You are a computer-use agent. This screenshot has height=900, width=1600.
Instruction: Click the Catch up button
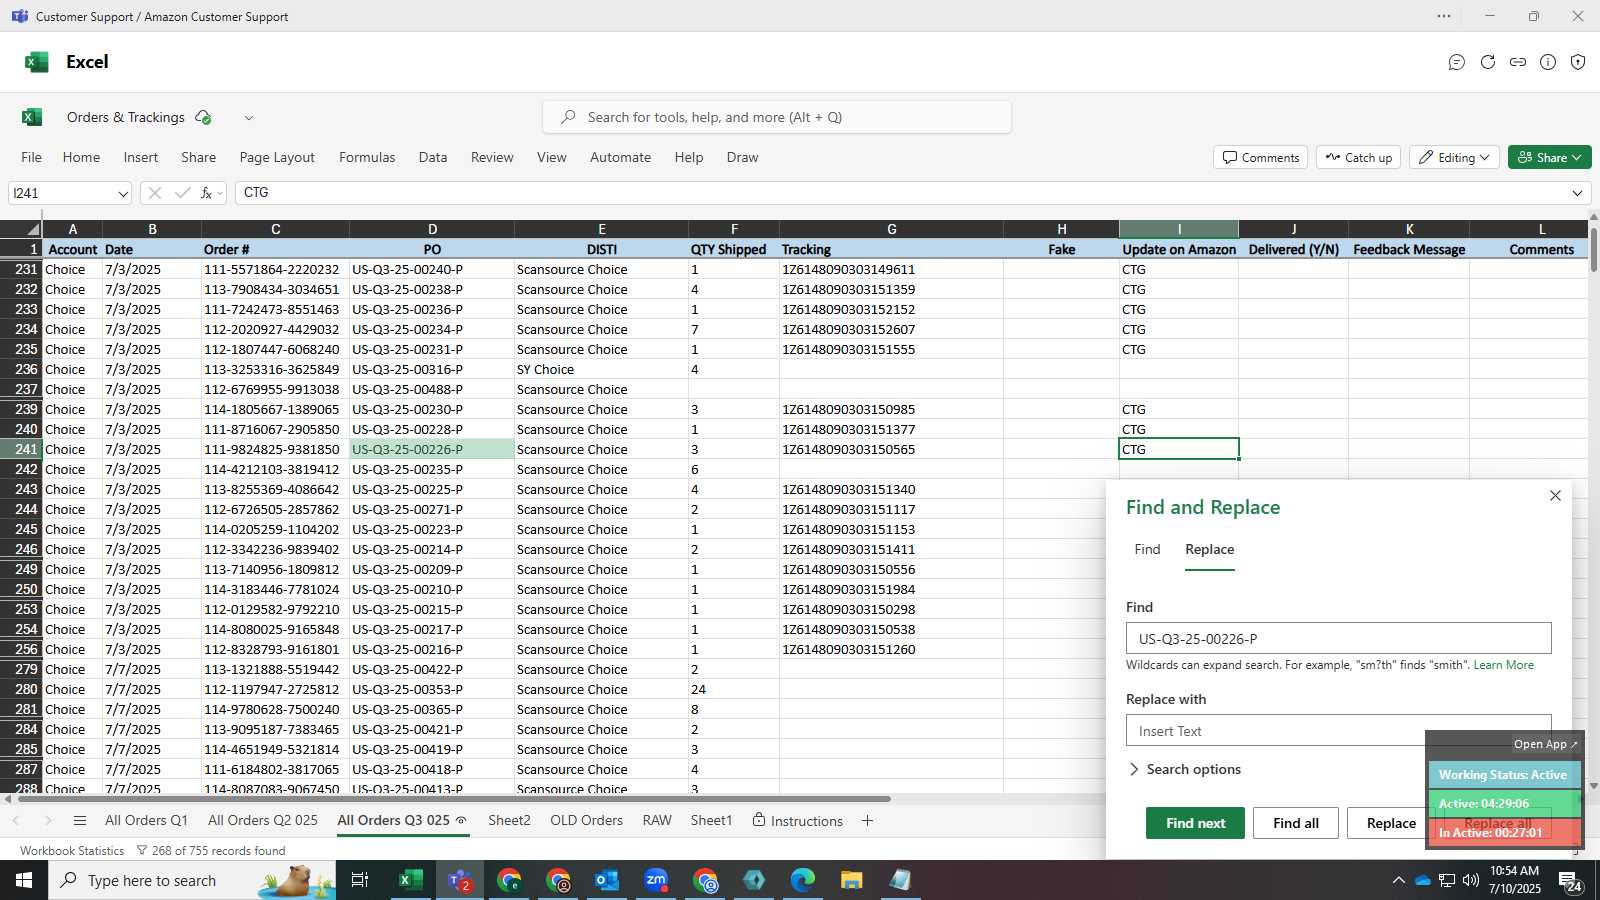click(1358, 157)
